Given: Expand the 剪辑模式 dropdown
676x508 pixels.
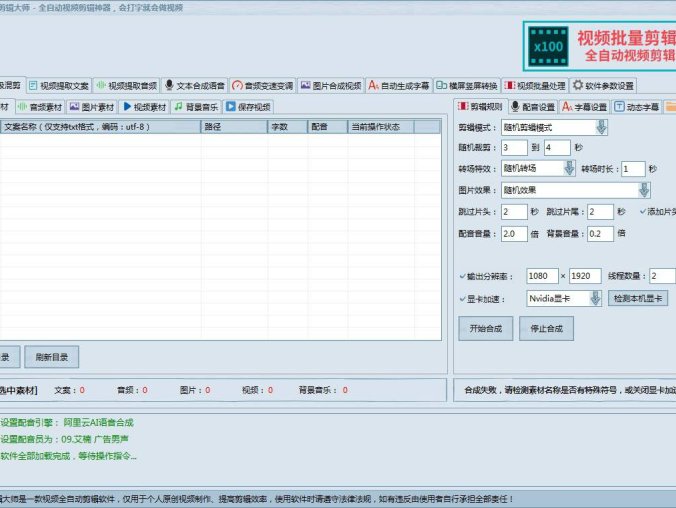Looking at the screenshot, I should point(601,127).
